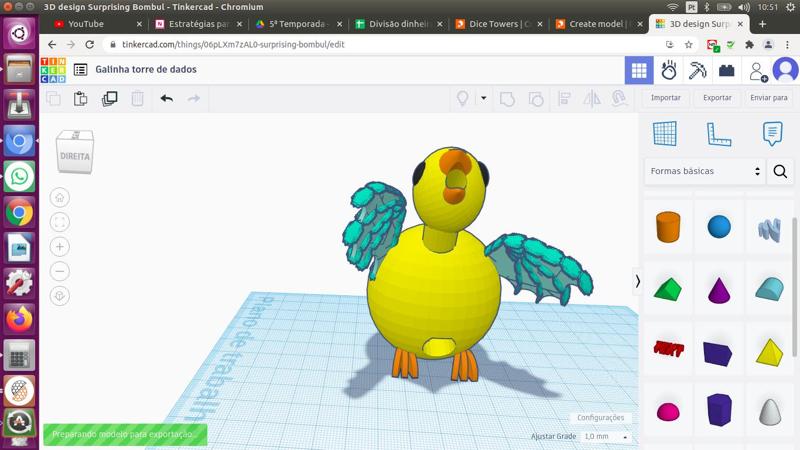Viewport: 800px width, 450px height.
Task: Pick the gray paraboloid shape
Action: [x=770, y=411]
